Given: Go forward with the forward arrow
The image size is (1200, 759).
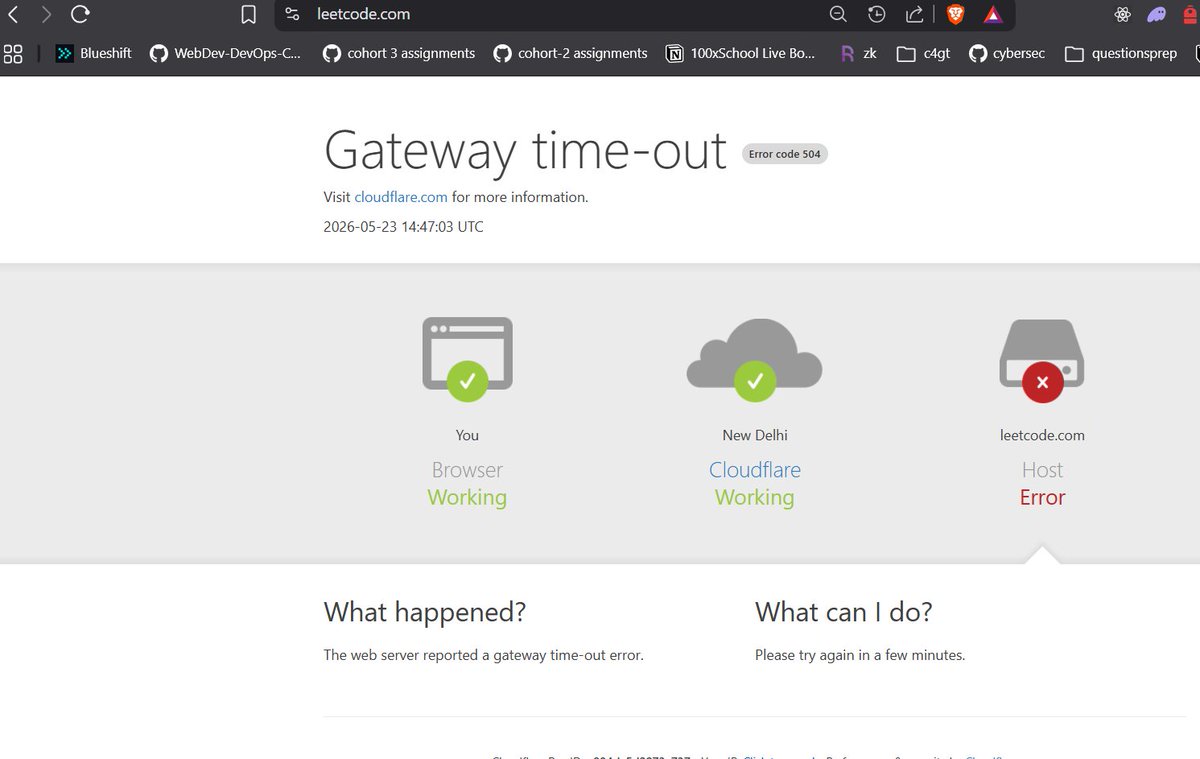Looking at the screenshot, I should 46,14.
